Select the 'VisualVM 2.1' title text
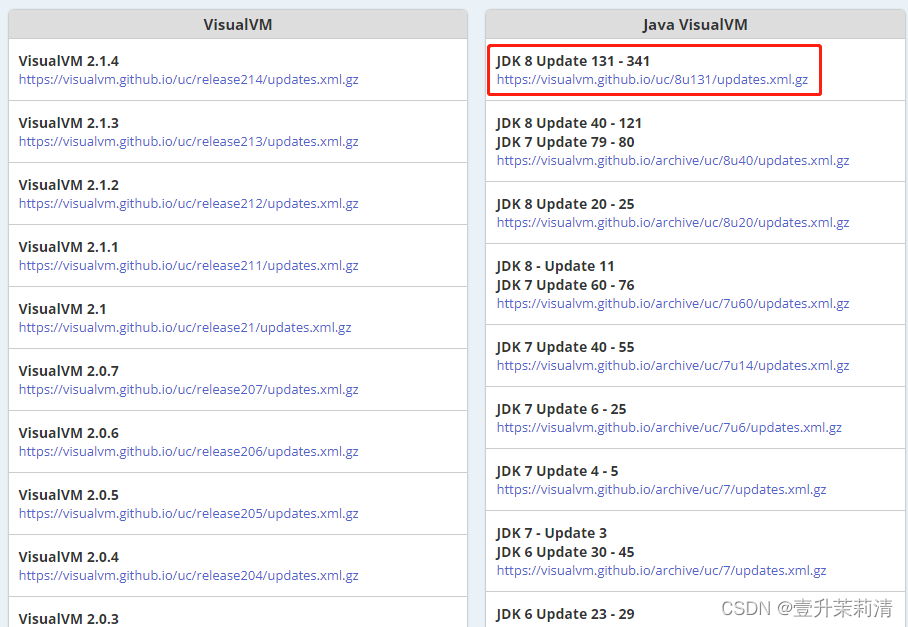The image size is (908, 627). click(63, 309)
